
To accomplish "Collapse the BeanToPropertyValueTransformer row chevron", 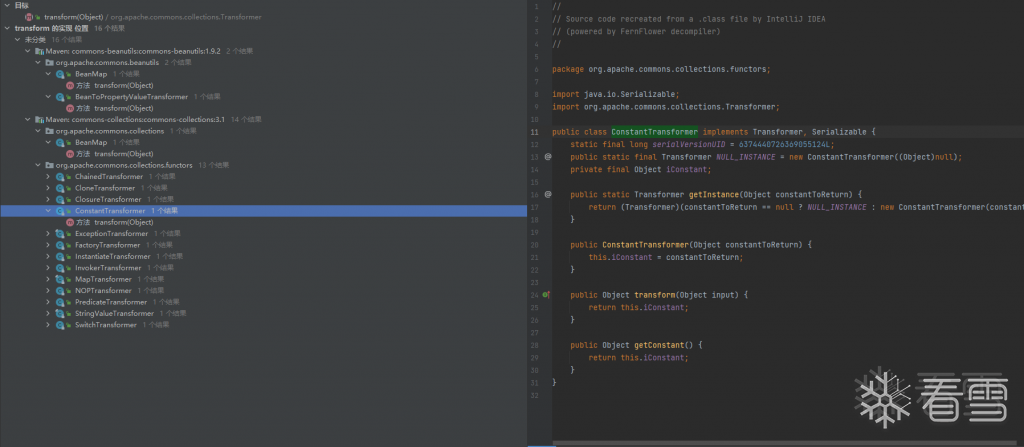I will point(48,97).
